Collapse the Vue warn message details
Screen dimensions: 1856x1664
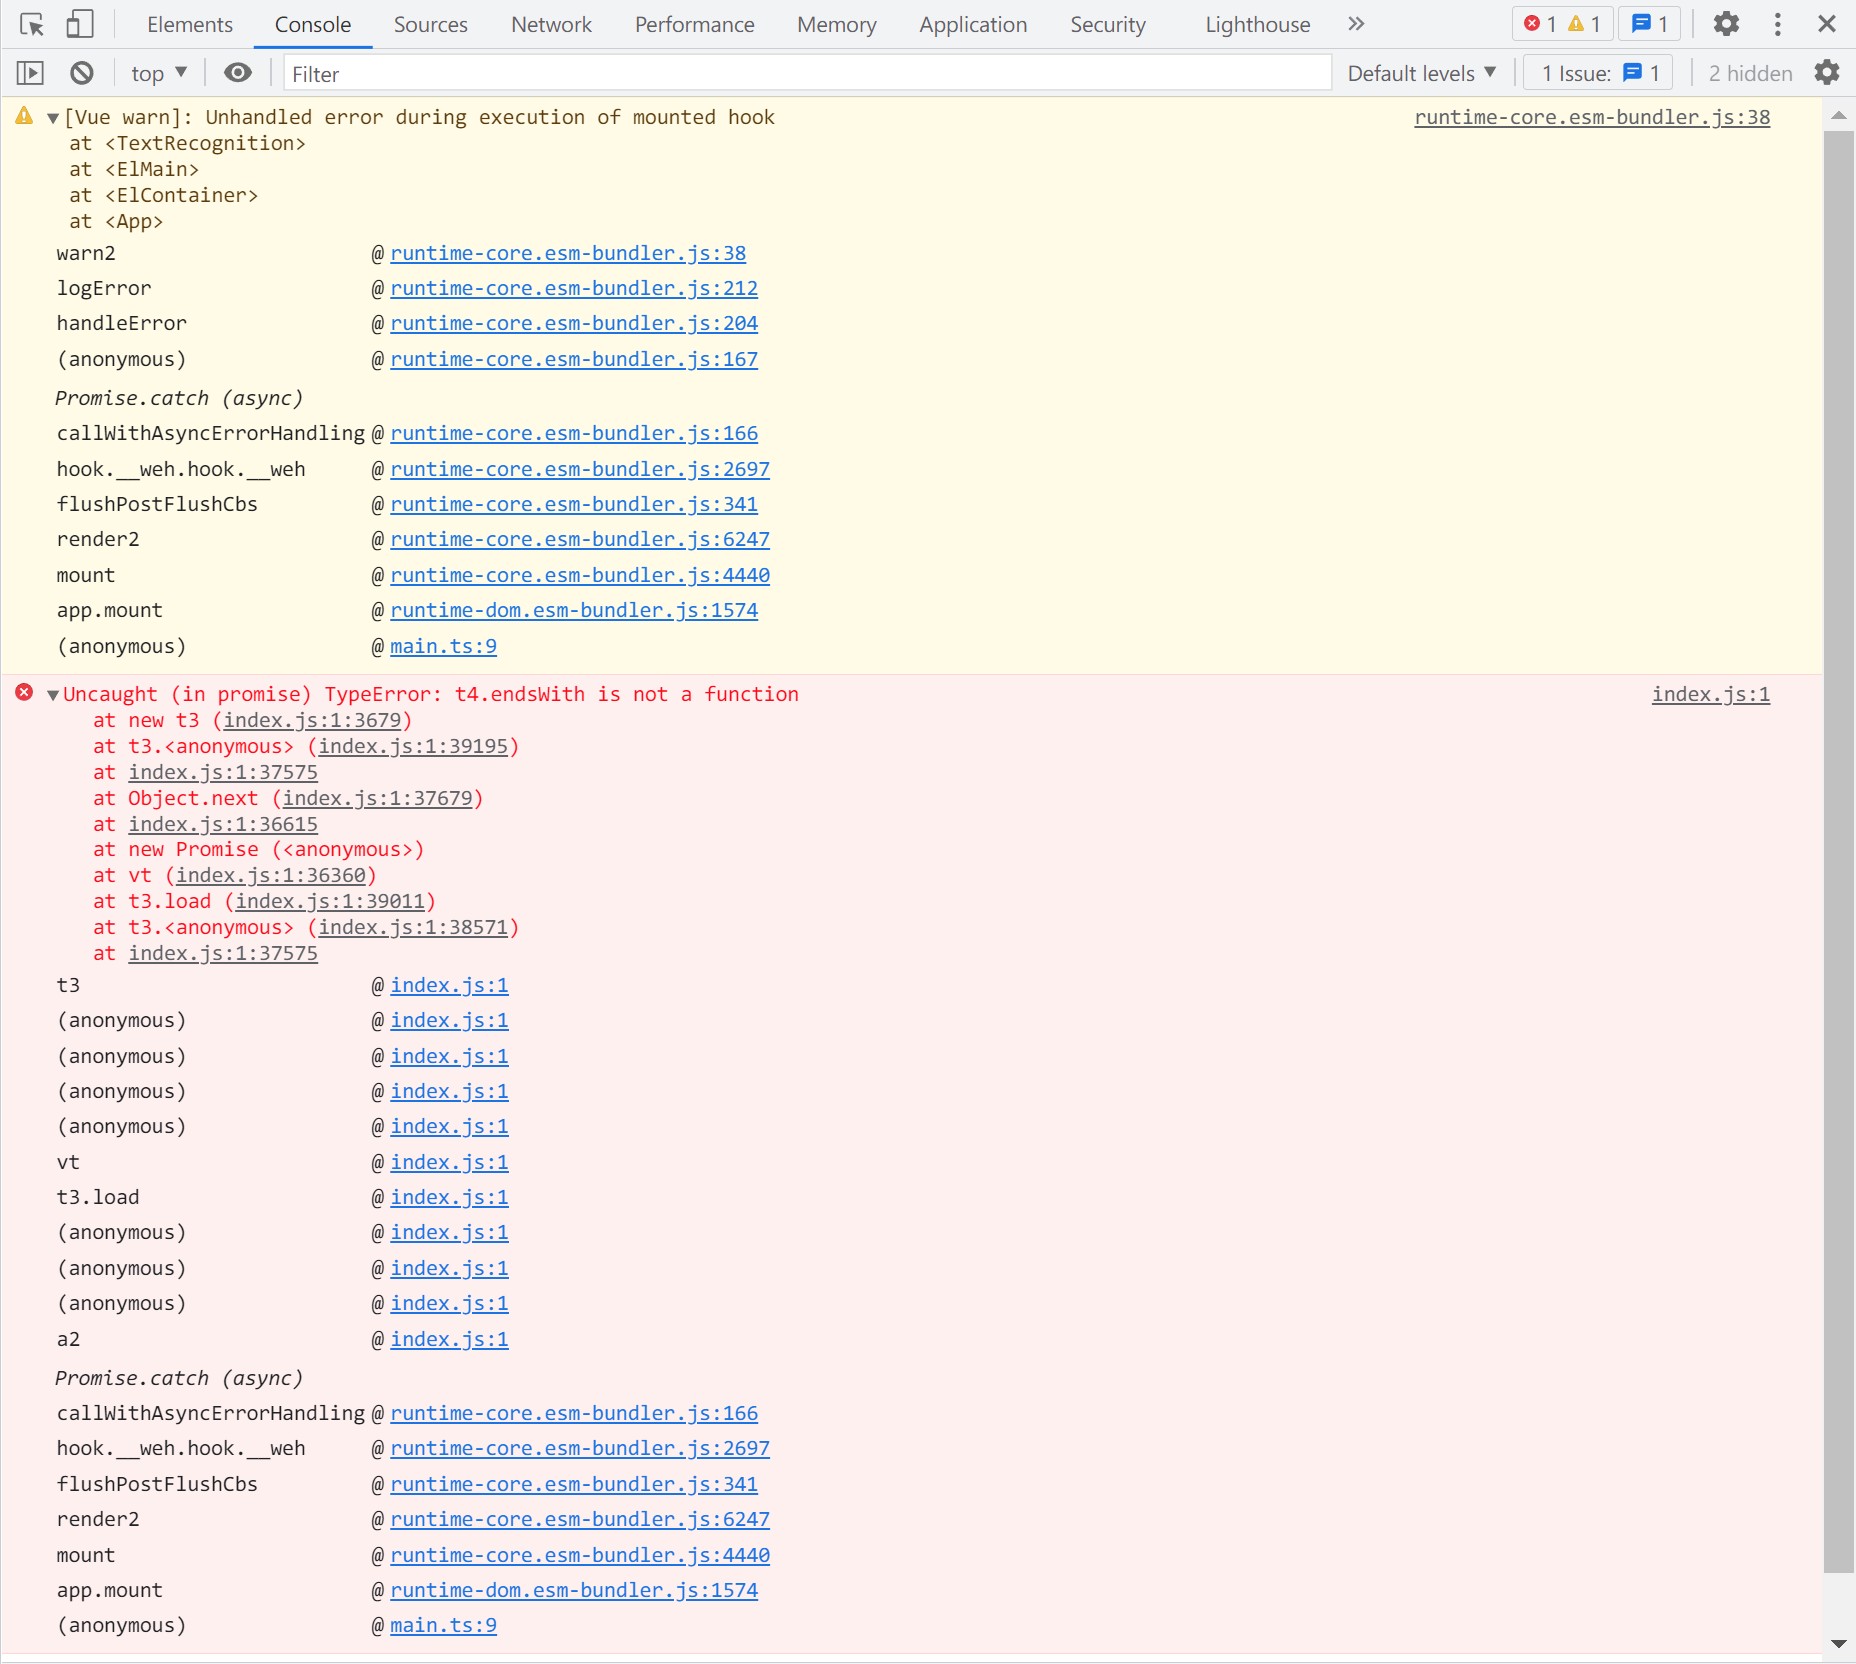52,116
